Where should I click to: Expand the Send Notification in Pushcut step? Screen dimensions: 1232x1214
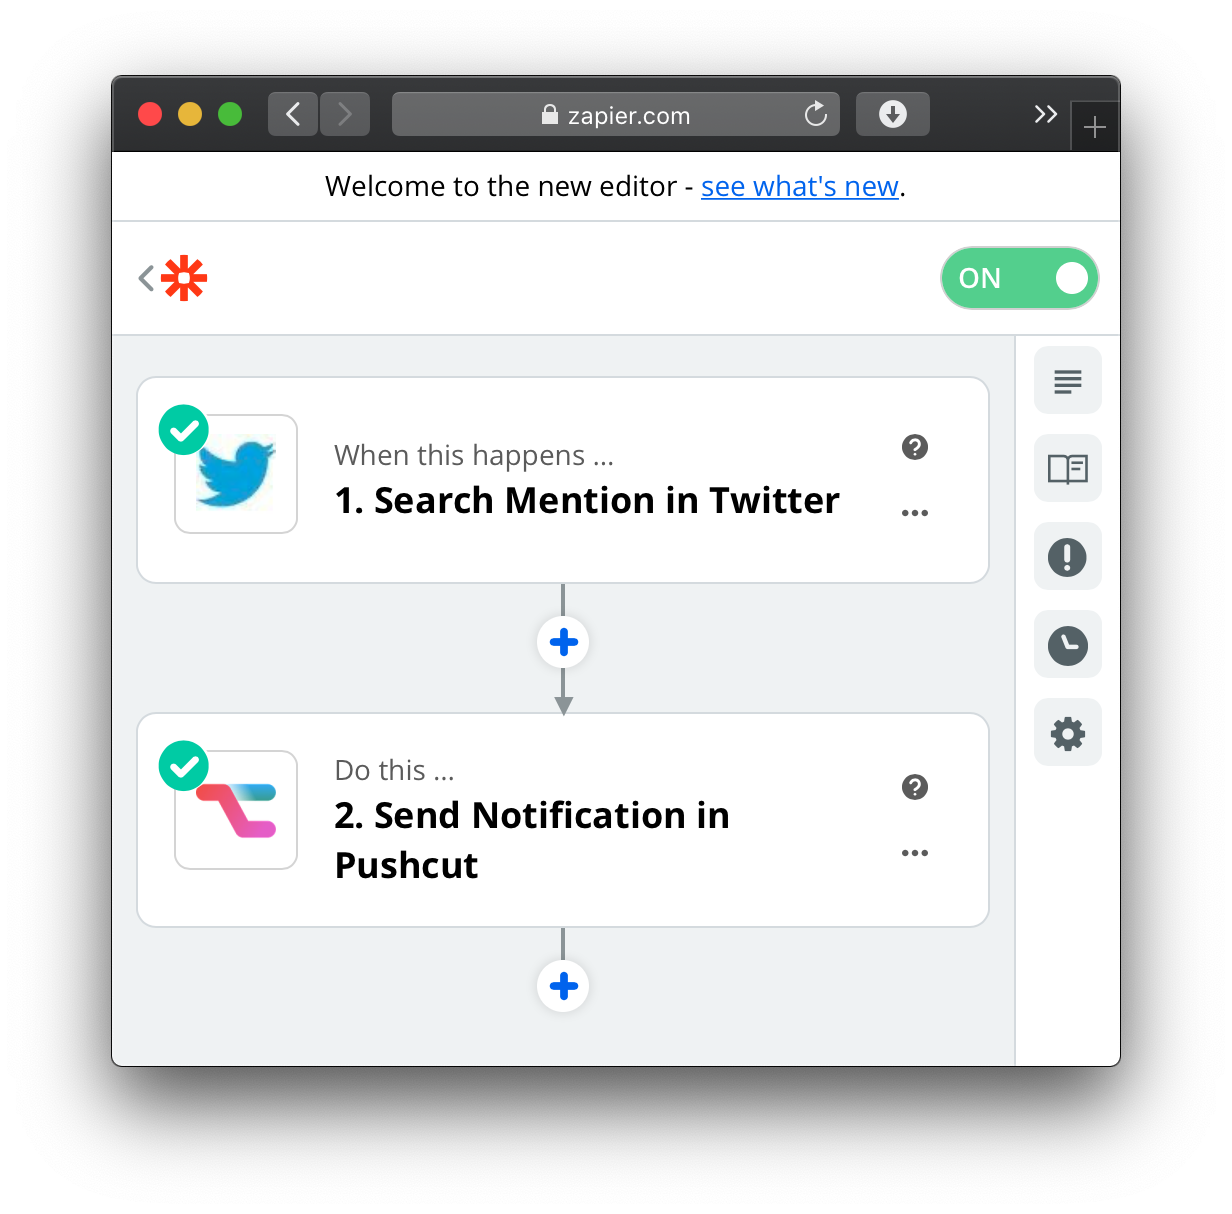coord(532,840)
